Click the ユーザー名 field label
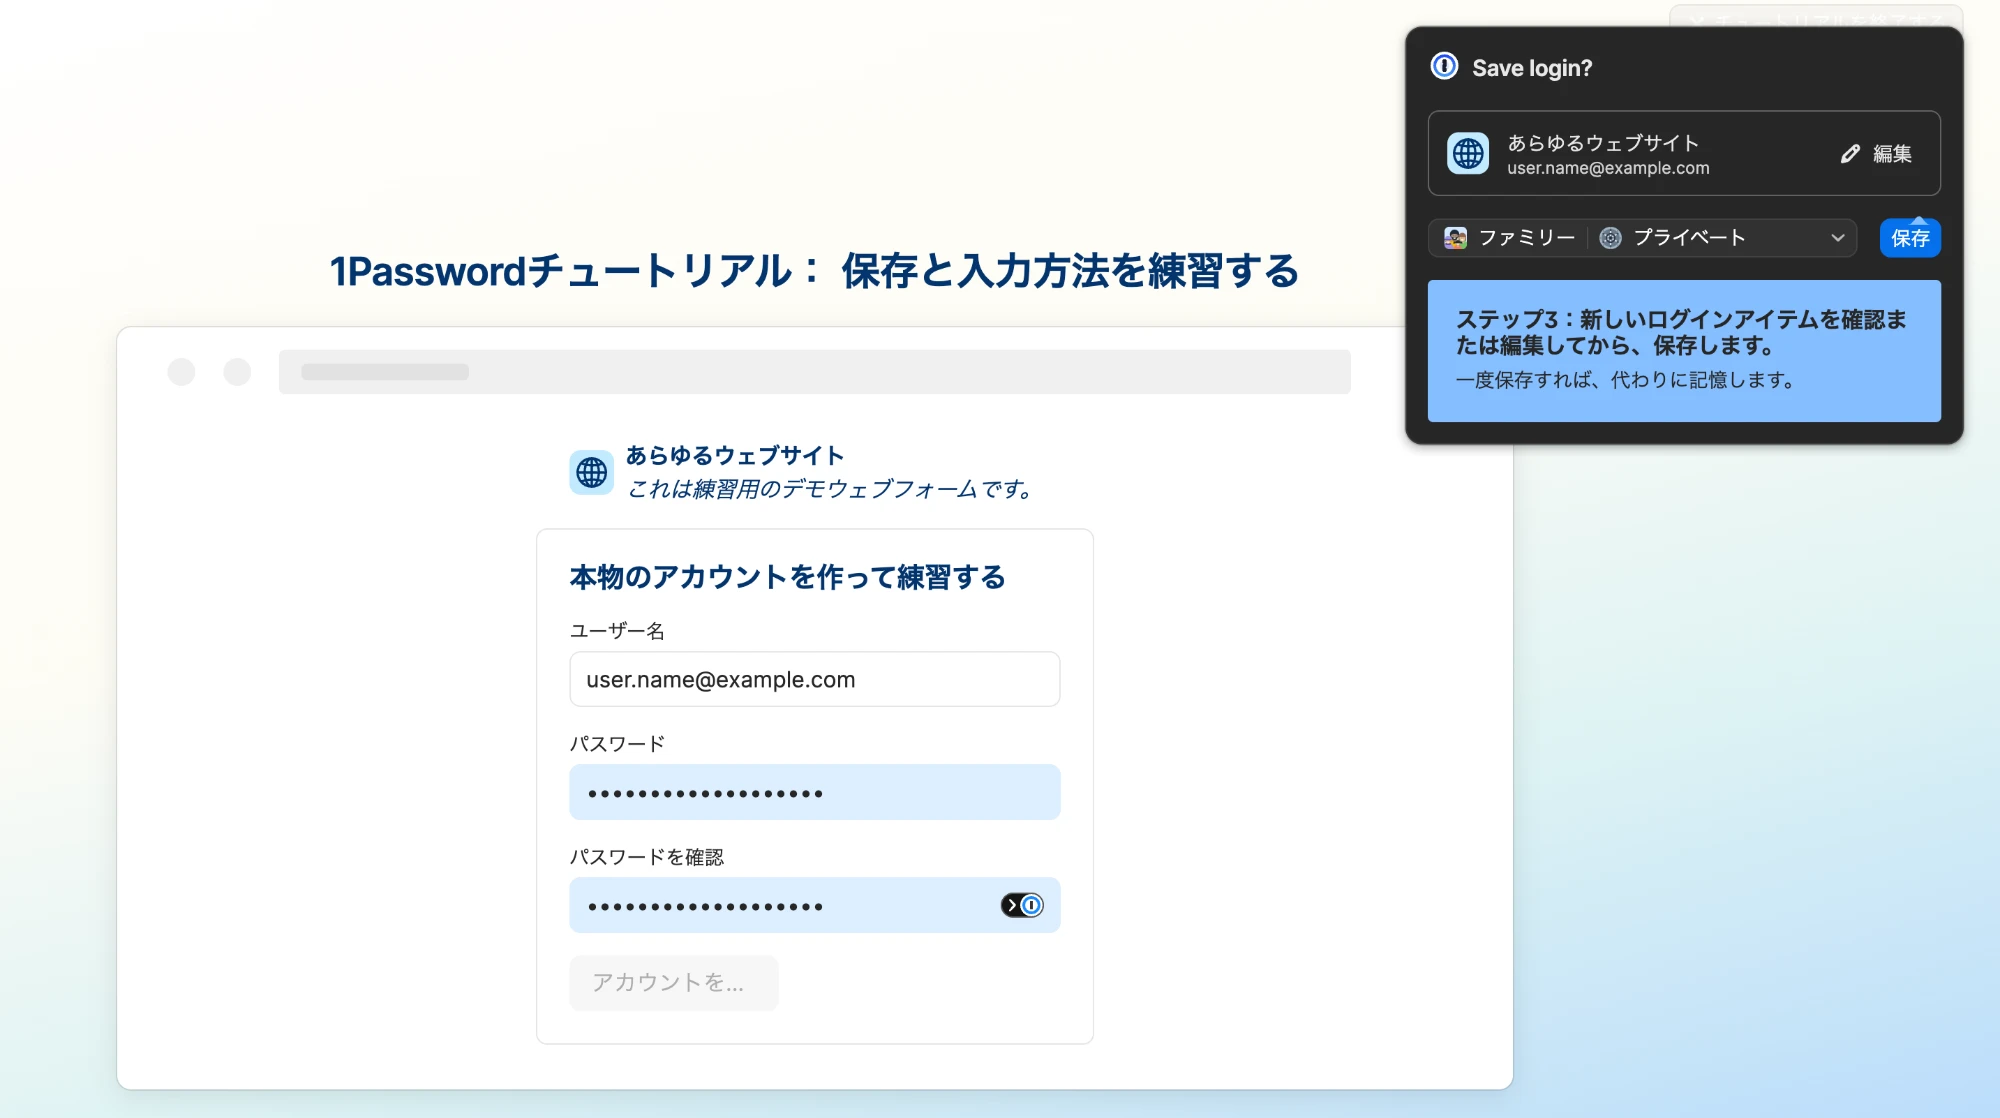 617,631
